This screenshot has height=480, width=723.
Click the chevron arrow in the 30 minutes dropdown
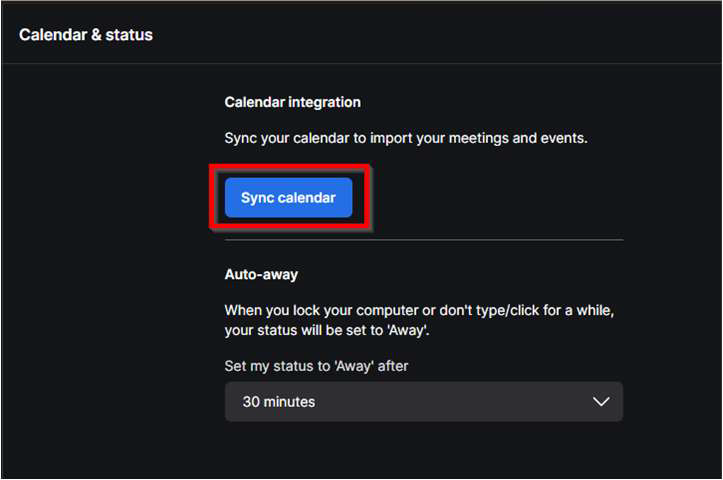pyautogui.click(x=601, y=401)
